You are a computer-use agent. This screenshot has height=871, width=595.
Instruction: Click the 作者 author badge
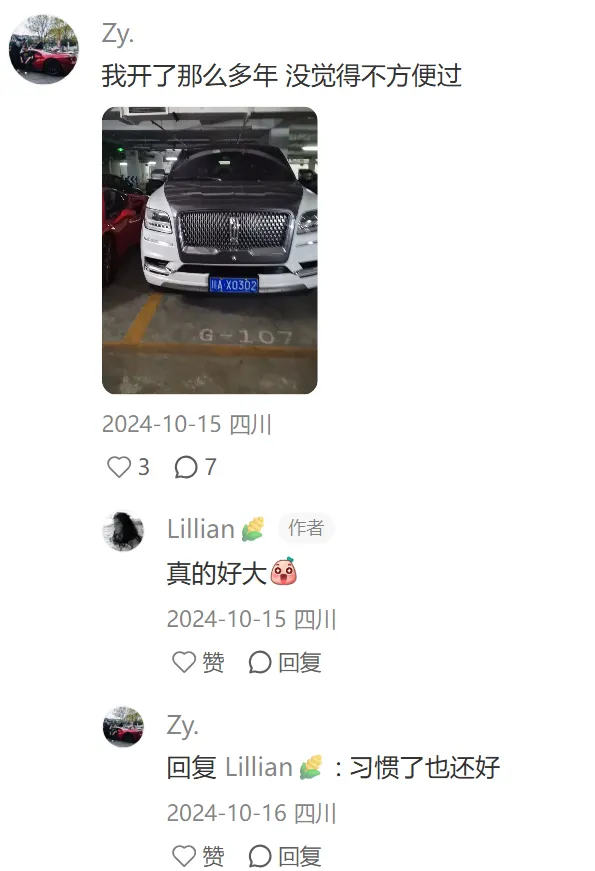(306, 528)
